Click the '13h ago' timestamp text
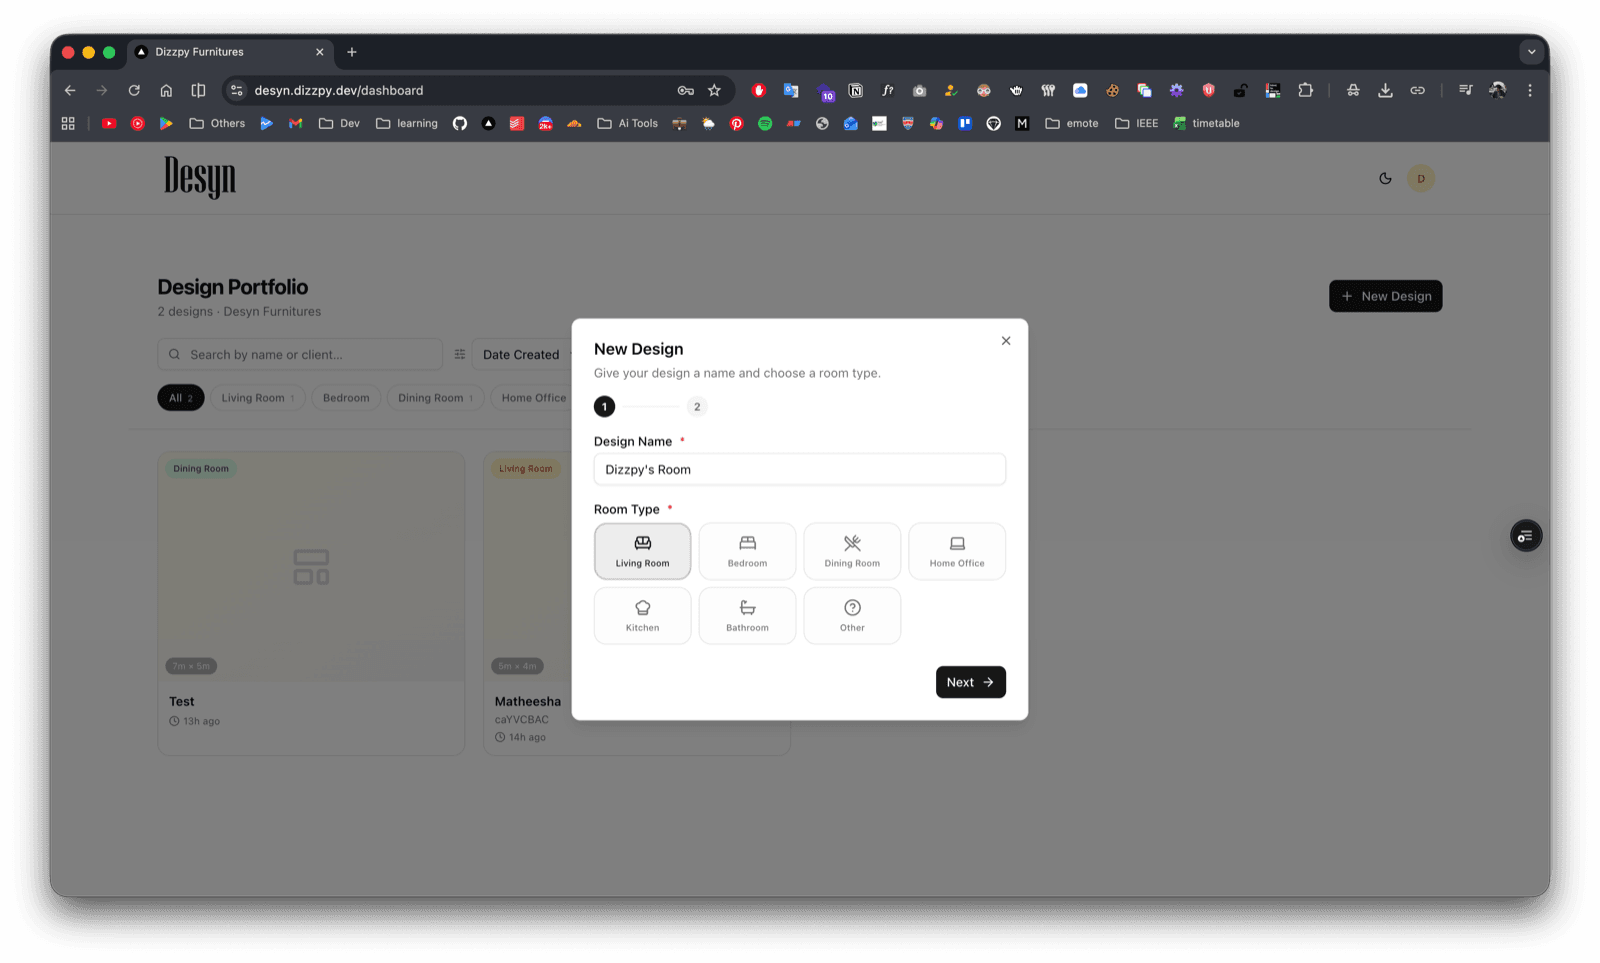 click(x=201, y=721)
